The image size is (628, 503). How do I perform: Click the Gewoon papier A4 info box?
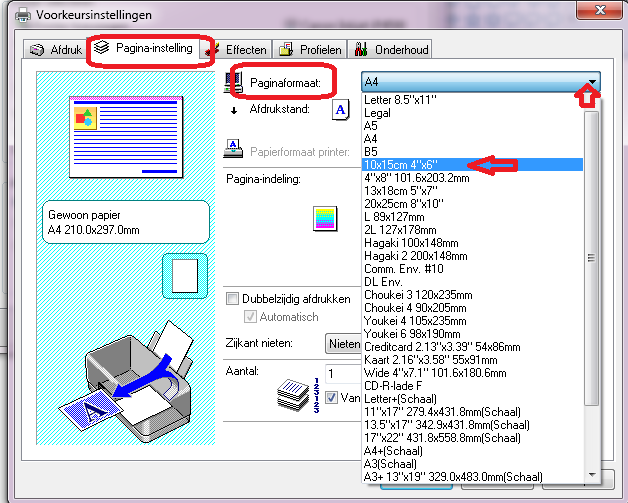[x=126, y=222]
